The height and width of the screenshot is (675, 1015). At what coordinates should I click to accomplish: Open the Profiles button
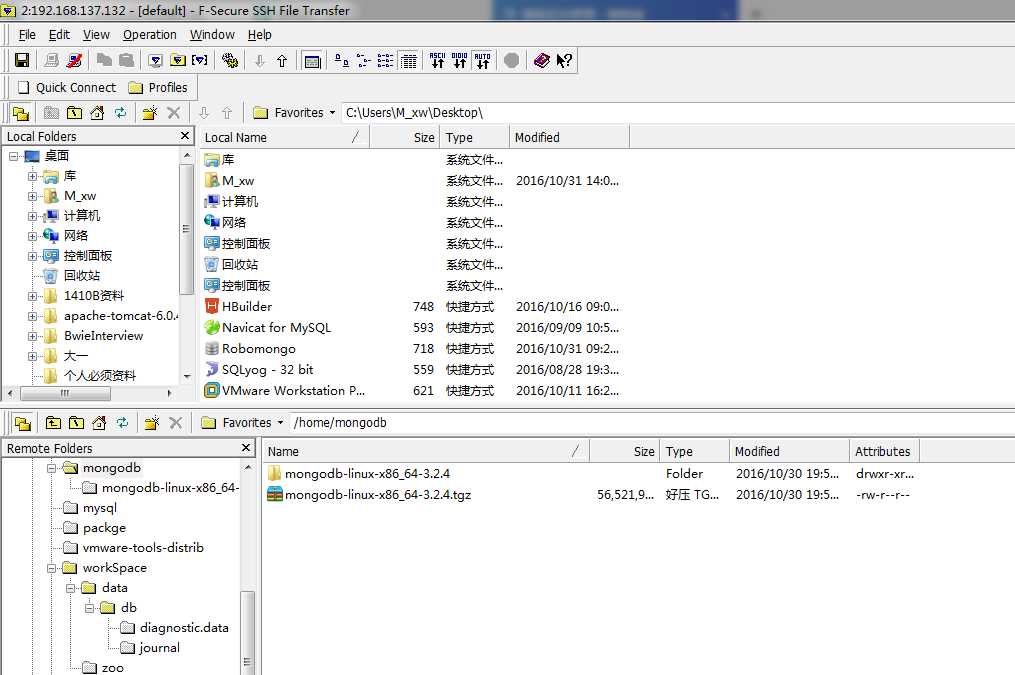(x=159, y=87)
